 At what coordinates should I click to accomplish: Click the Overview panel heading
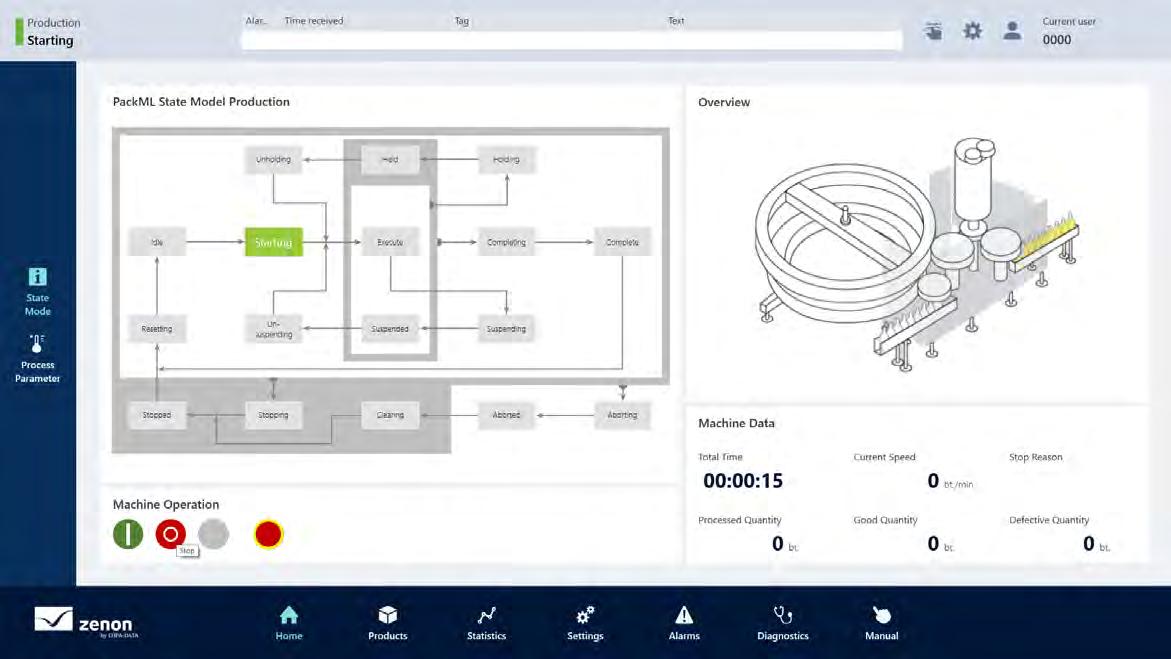[x=724, y=102]
